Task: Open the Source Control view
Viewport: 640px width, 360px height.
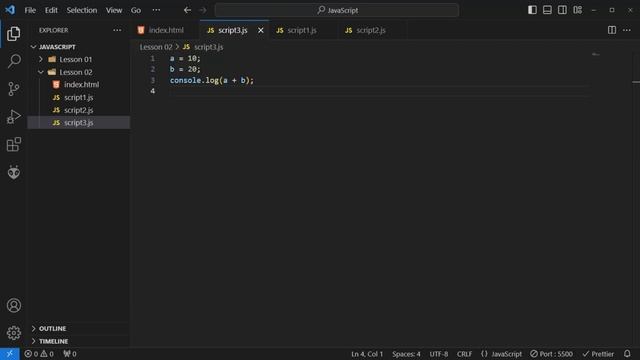Action: [x=13, y=89]
